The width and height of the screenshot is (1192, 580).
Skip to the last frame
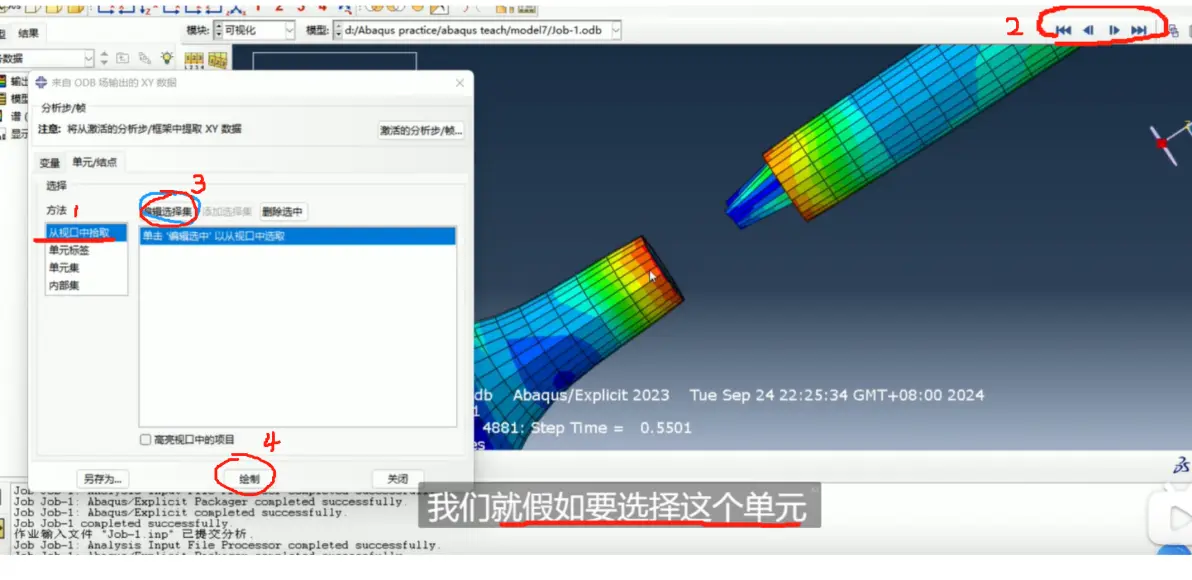pyautogui.click(x=1139, y=30)
